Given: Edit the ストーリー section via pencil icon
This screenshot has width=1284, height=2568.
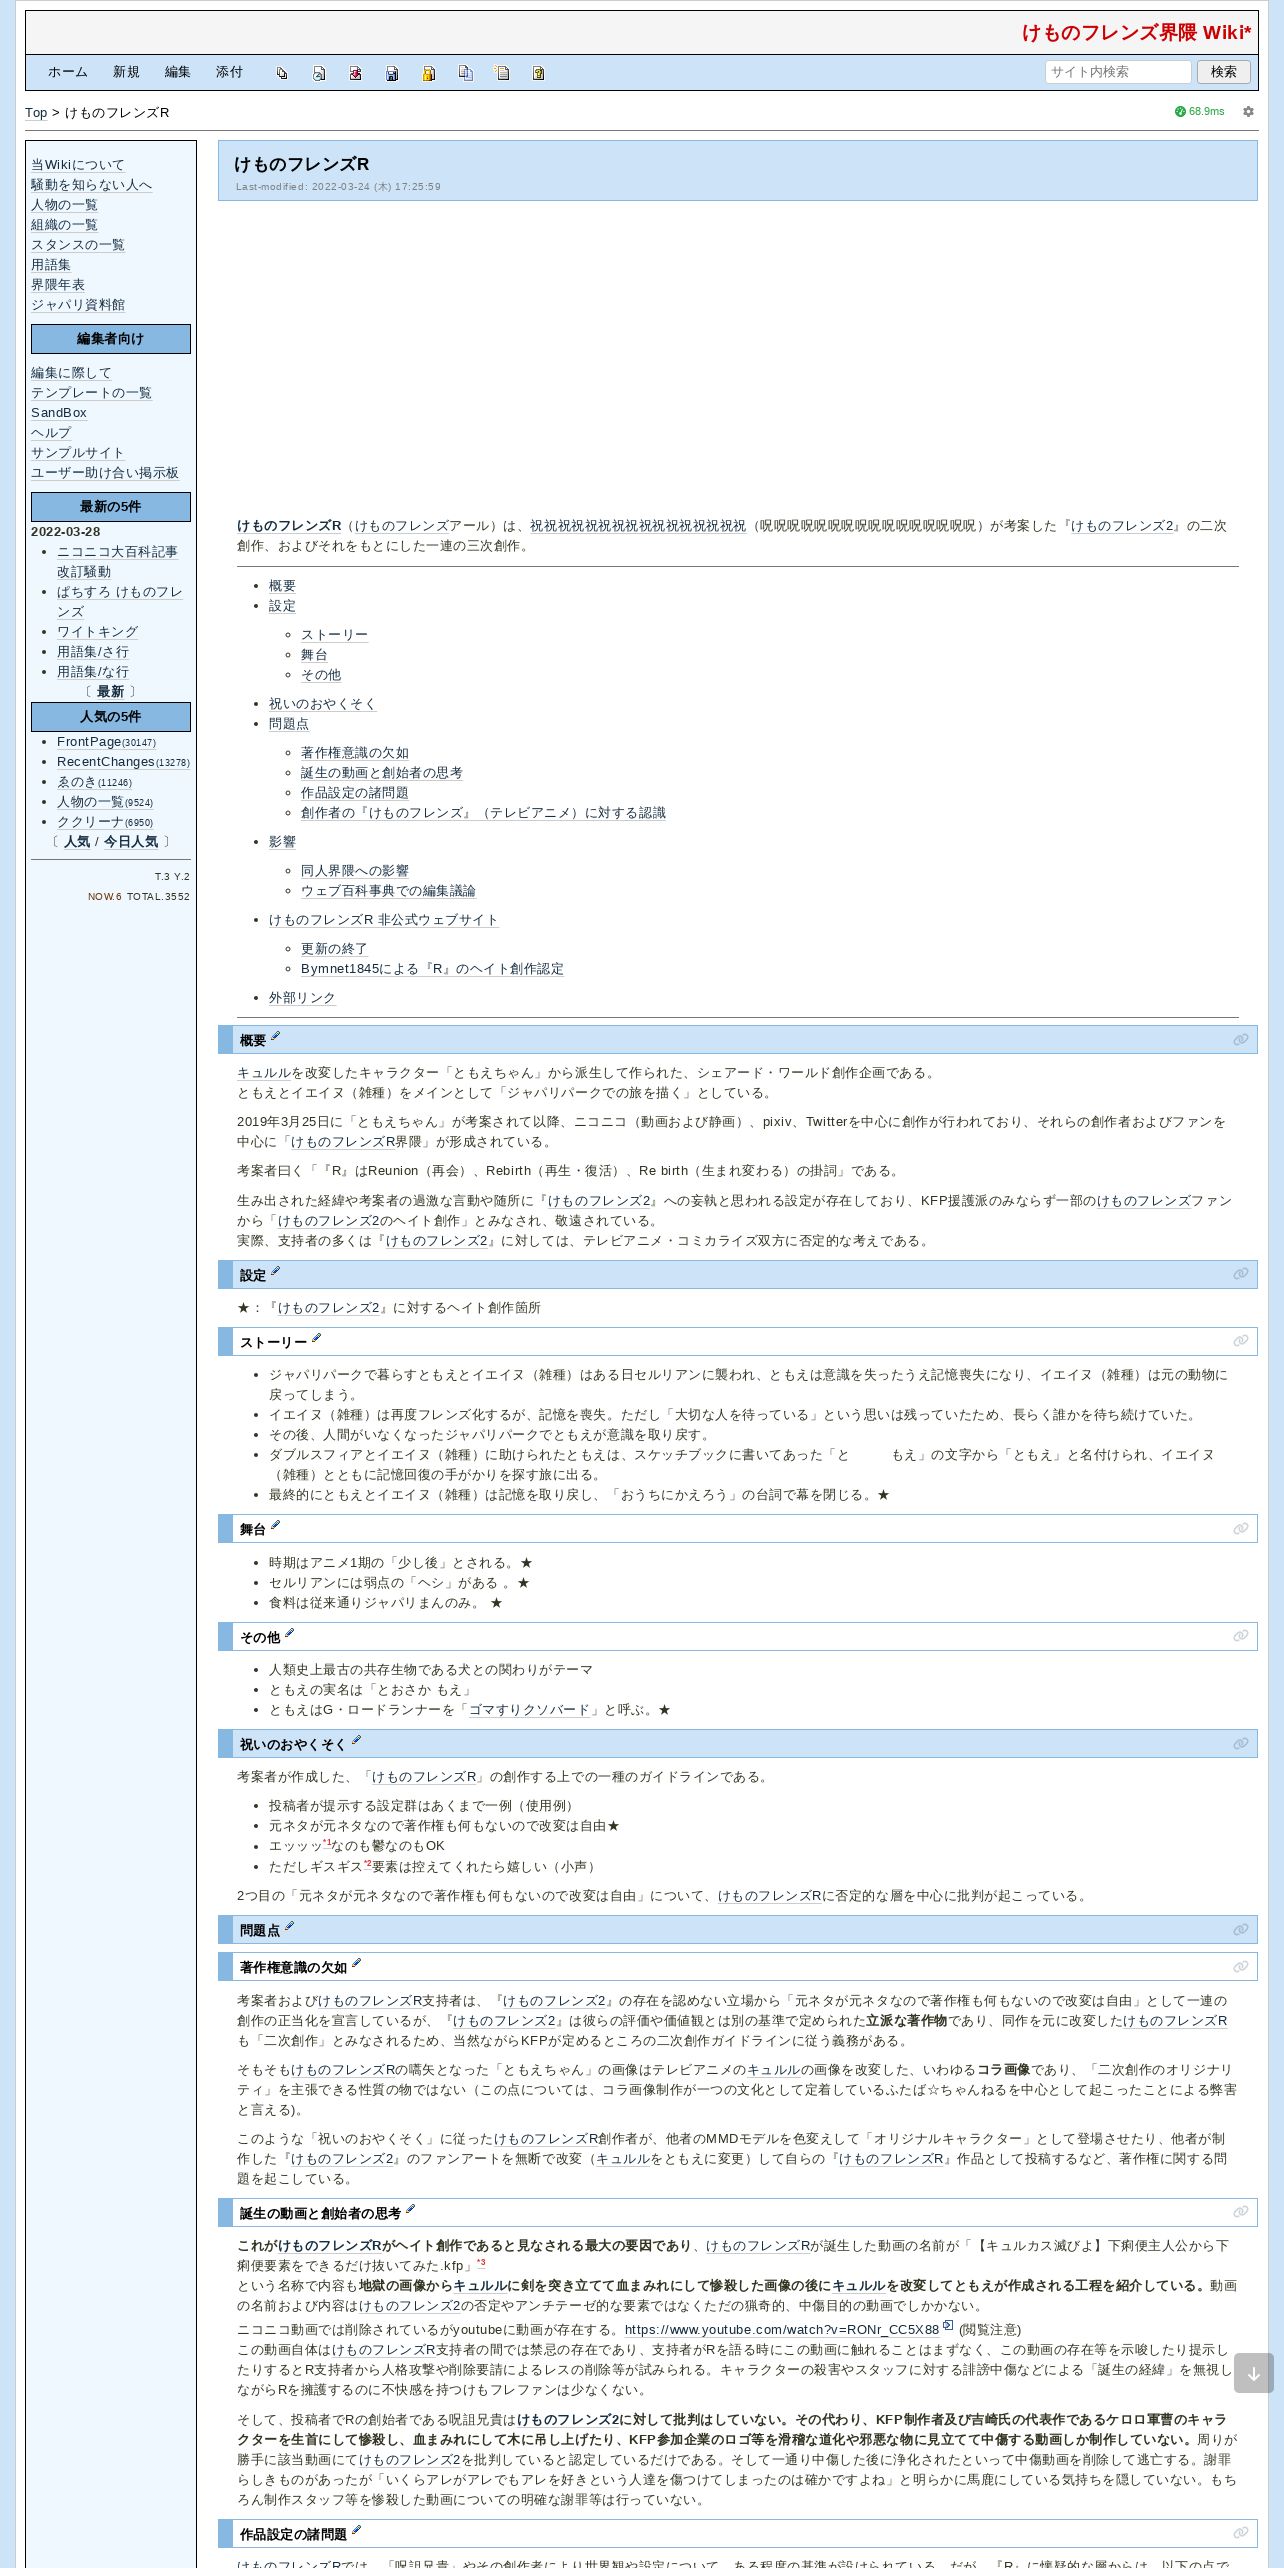Looking at the screenshot, I should tap(317, 1338).
